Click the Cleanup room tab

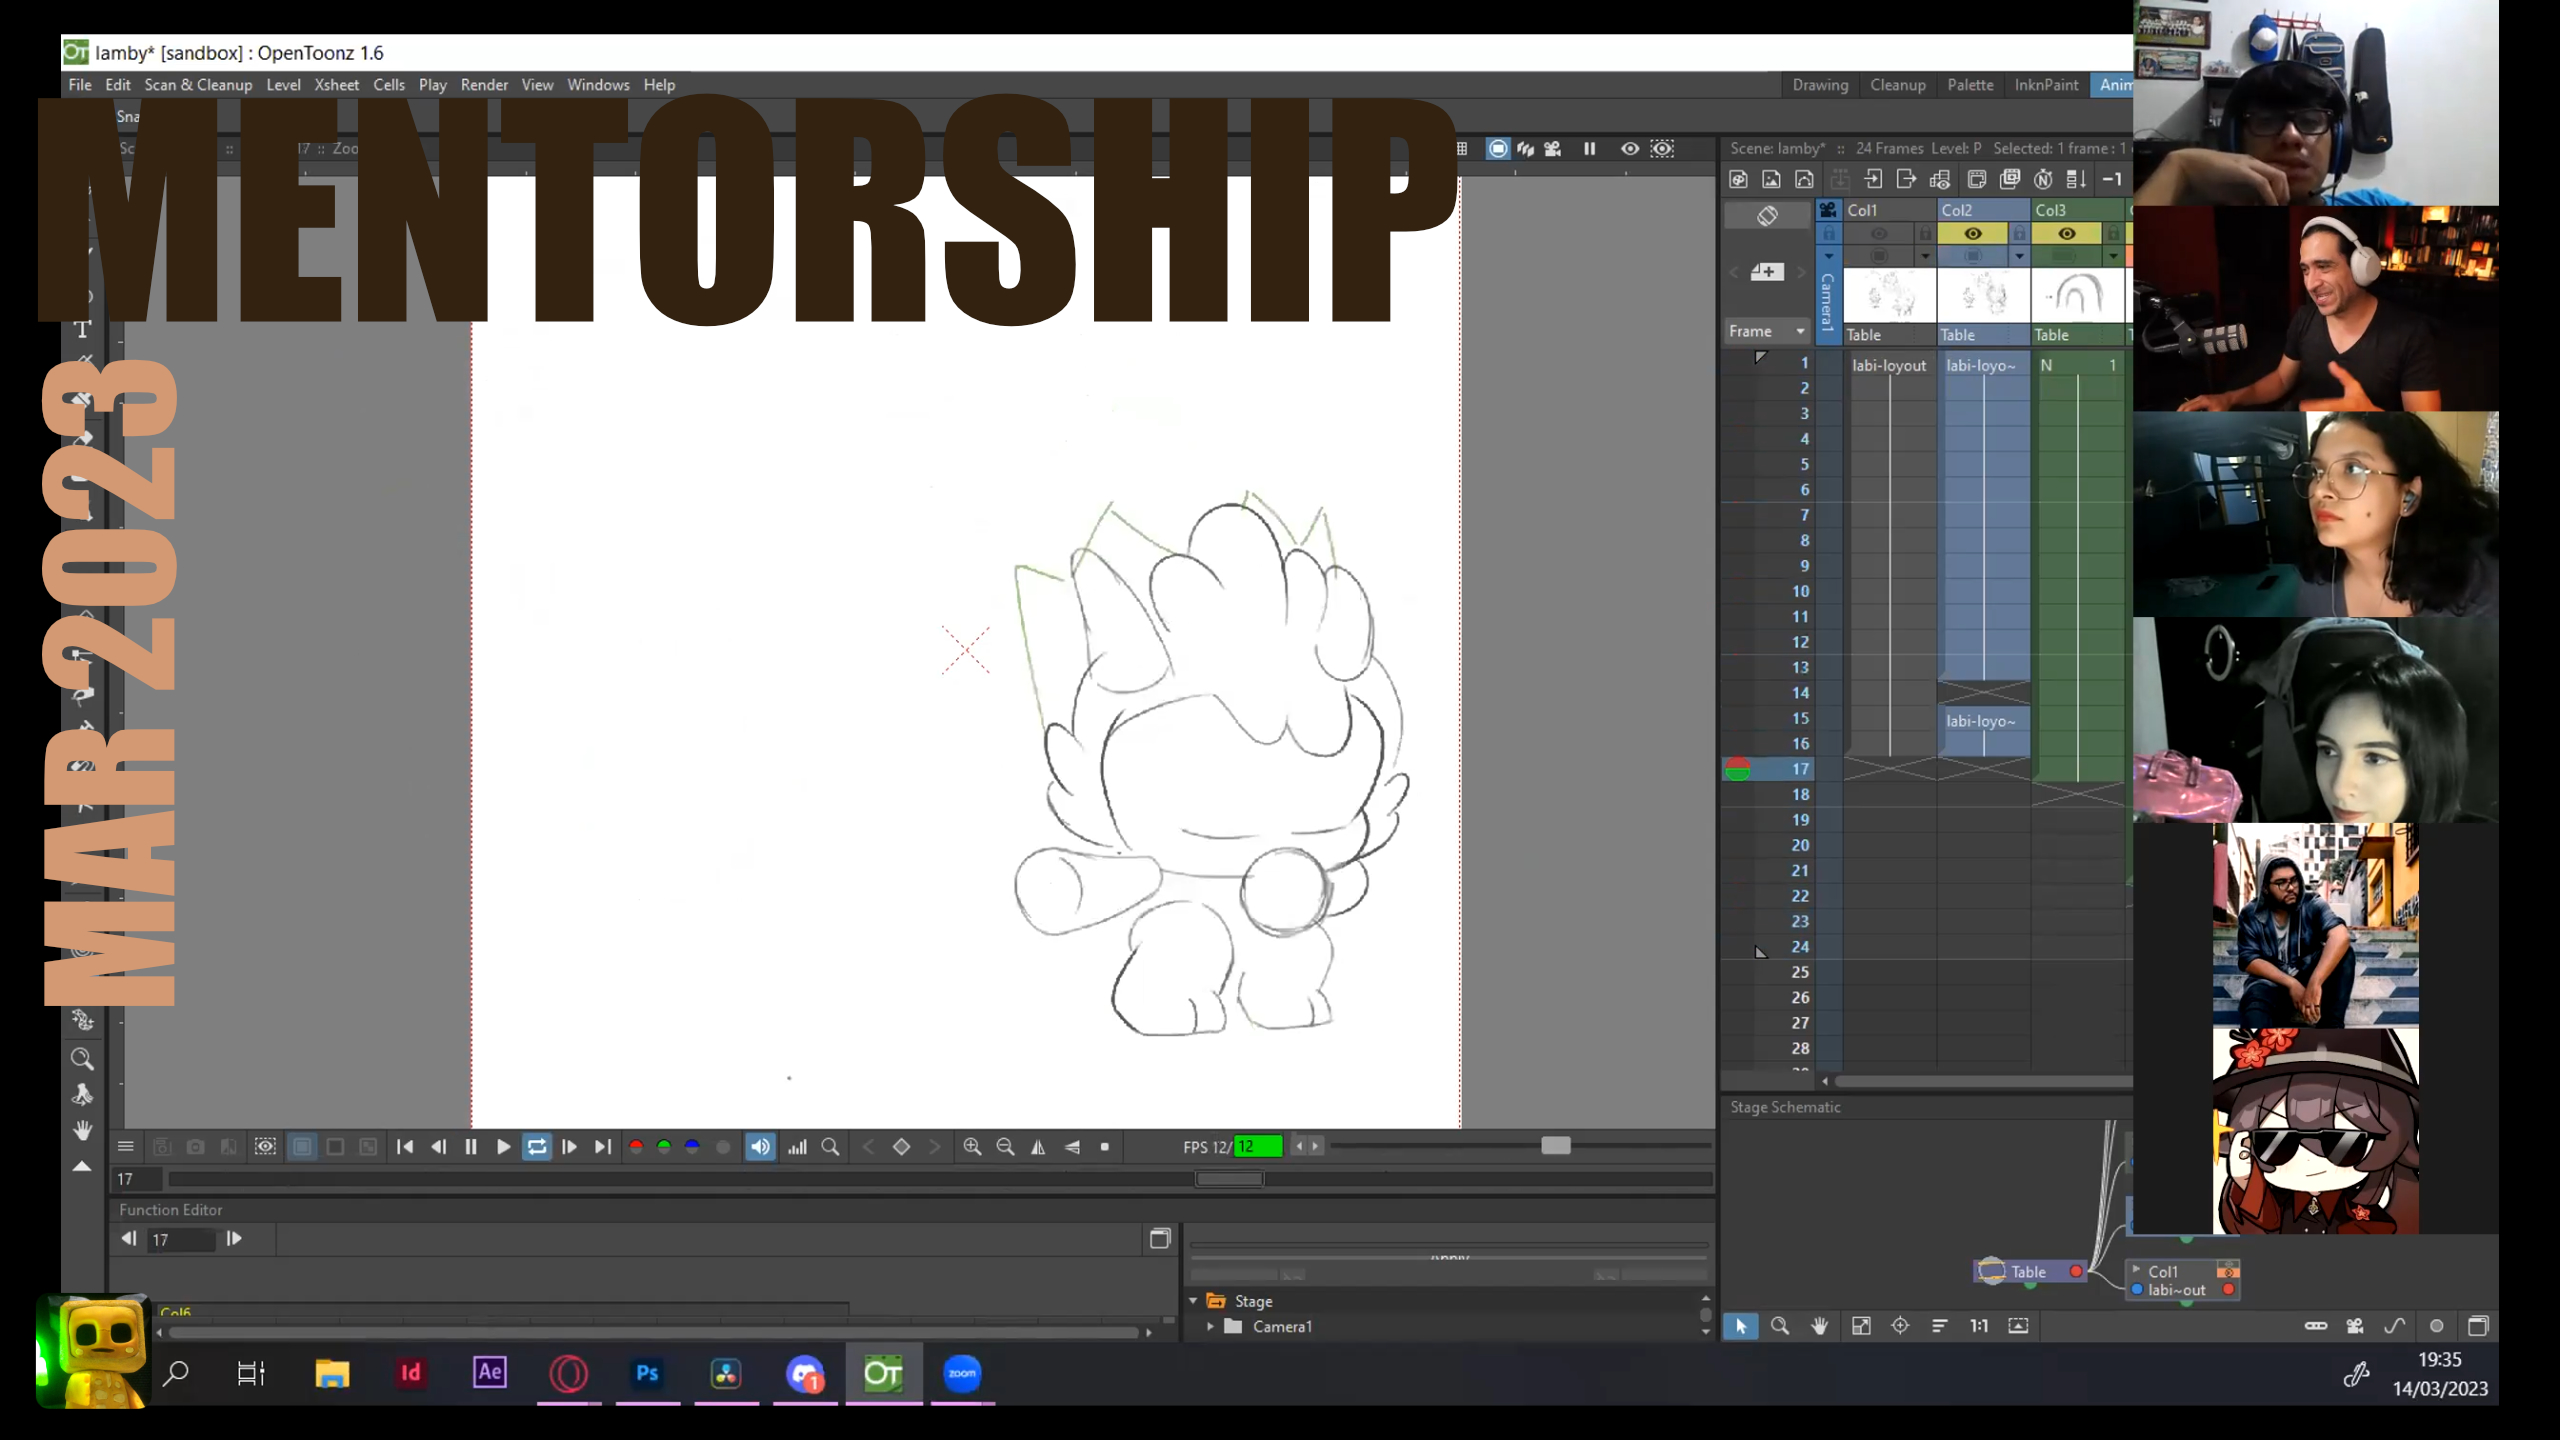coord(1897,85)
